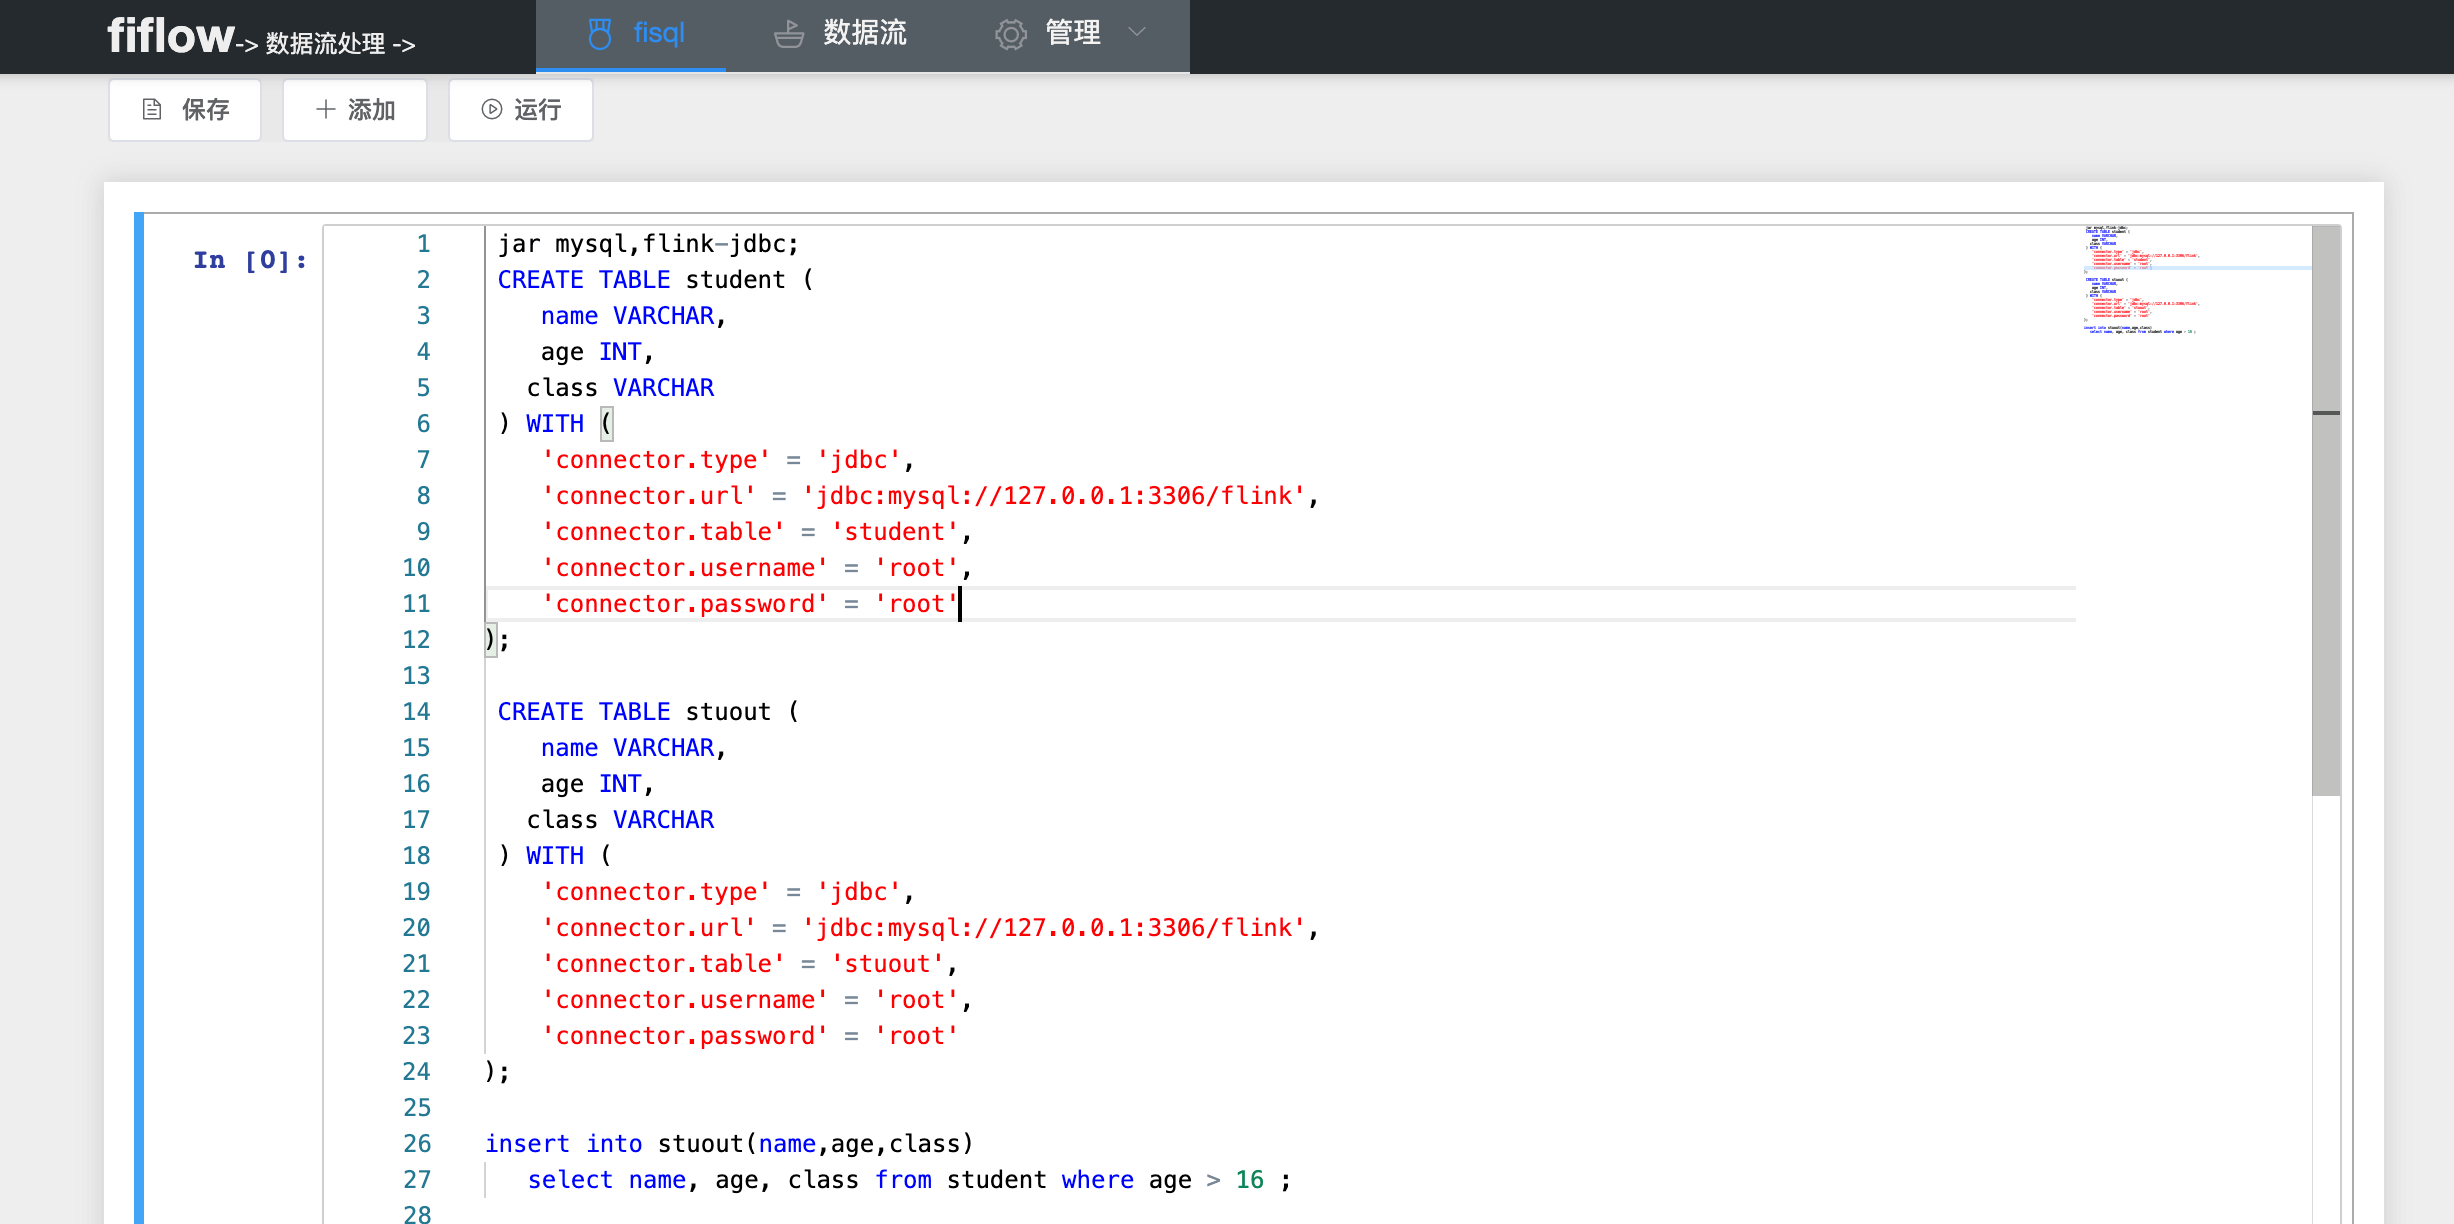
Task: Click the document icon on 保存 button
Action: [152, 110]
